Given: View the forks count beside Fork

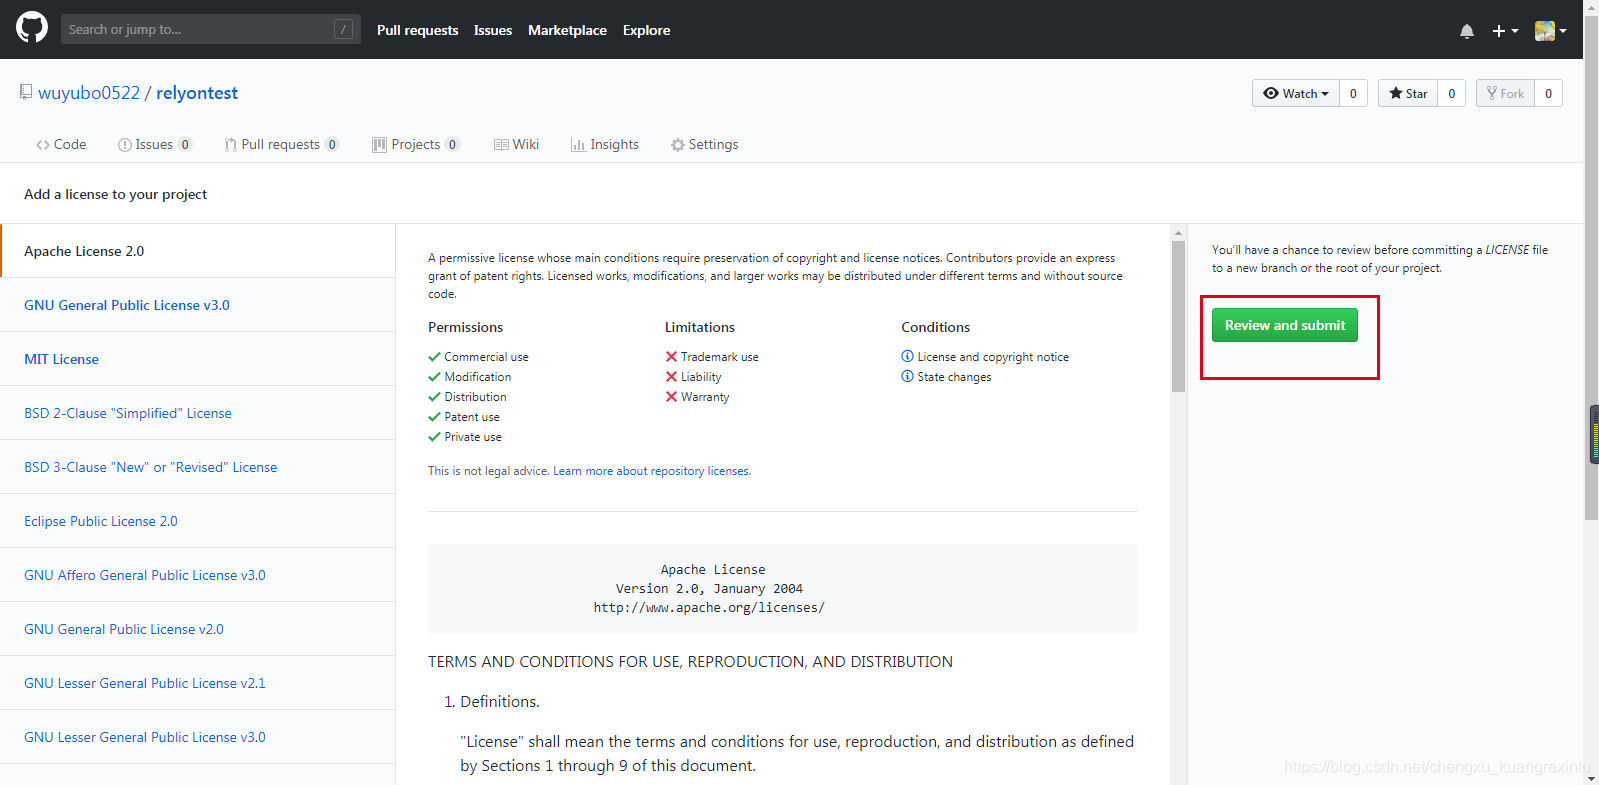Looking at the screenshot, I should point(1548,93).
